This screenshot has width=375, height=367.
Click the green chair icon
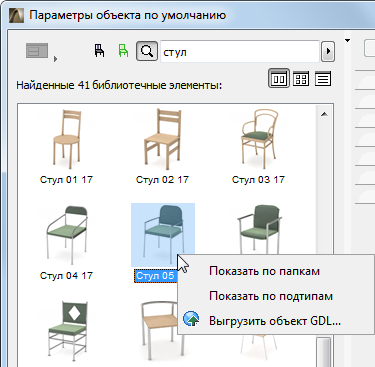[123, 51]
